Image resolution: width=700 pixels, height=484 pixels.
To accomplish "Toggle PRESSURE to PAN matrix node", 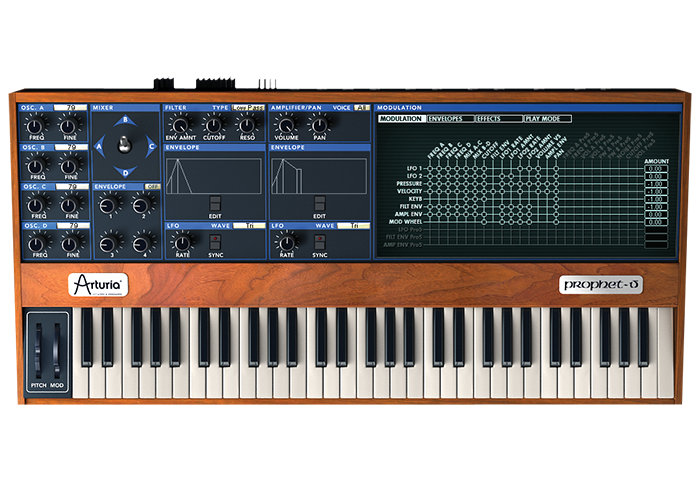I will tap(556, 184).
